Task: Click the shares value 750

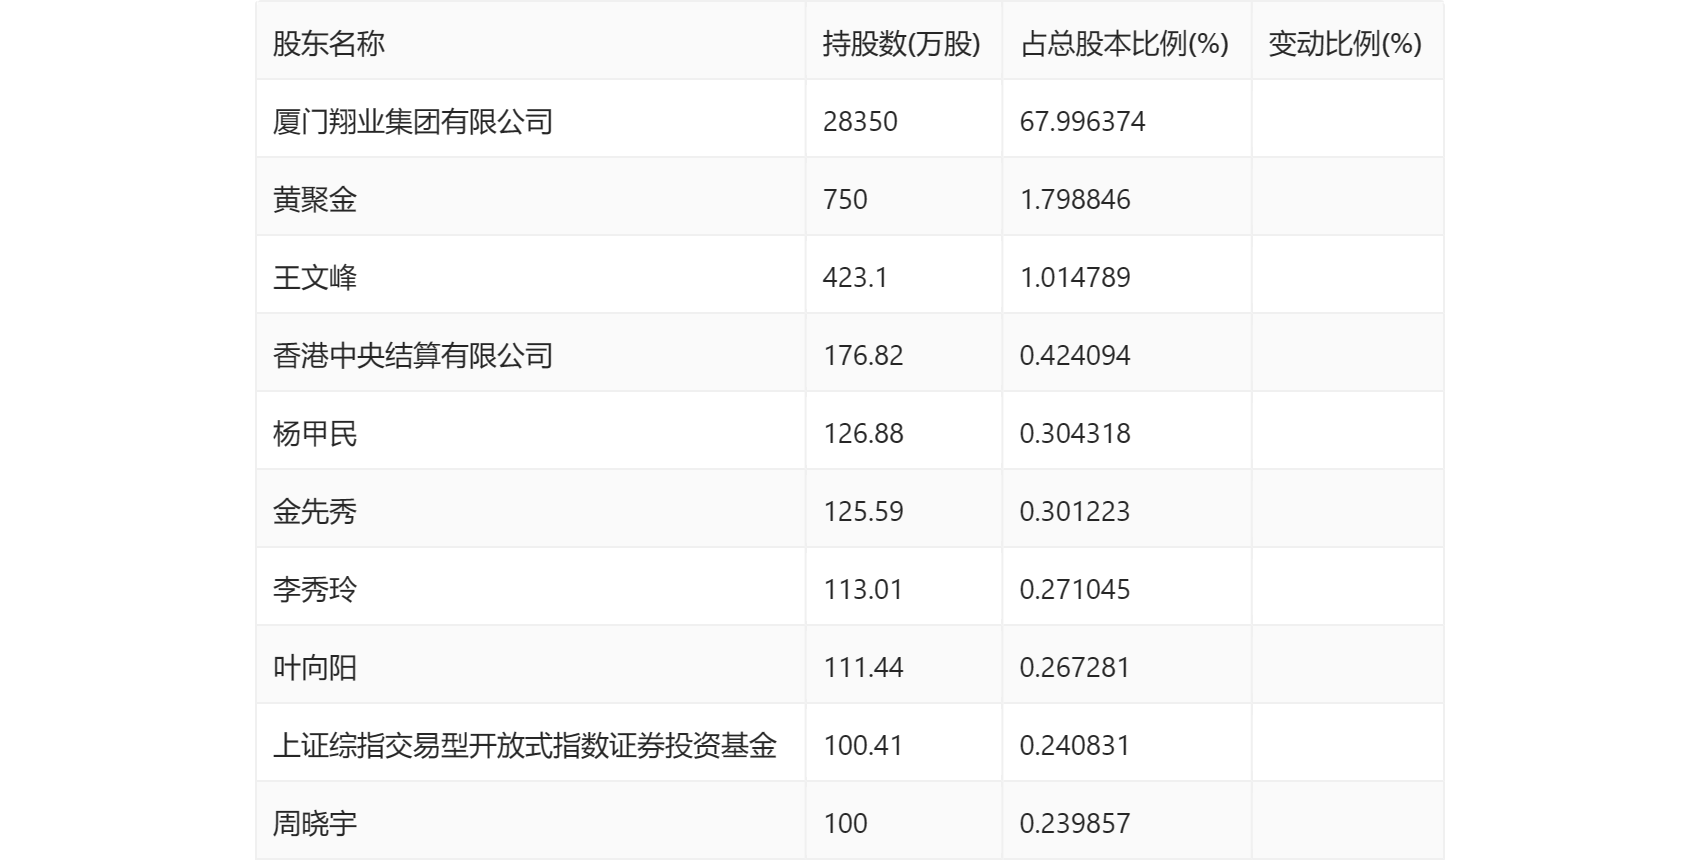Action: coord(845,200)
